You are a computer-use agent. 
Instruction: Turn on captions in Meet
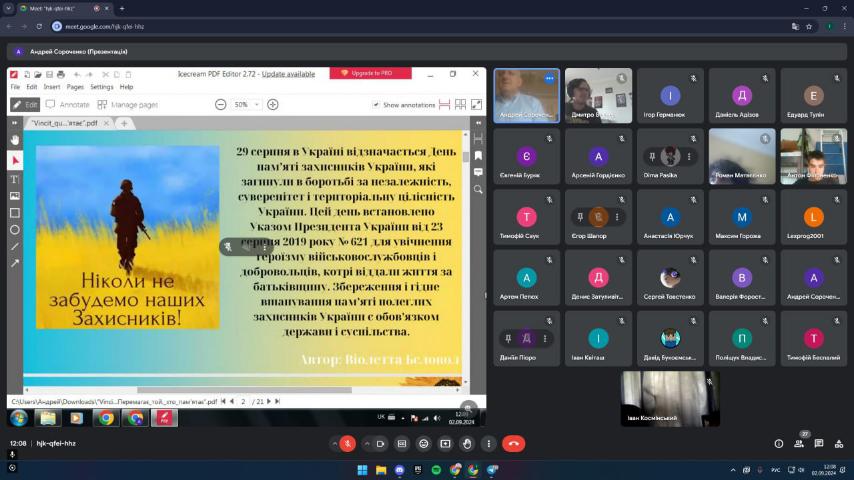pyautogui.click(x=402, y=443)
